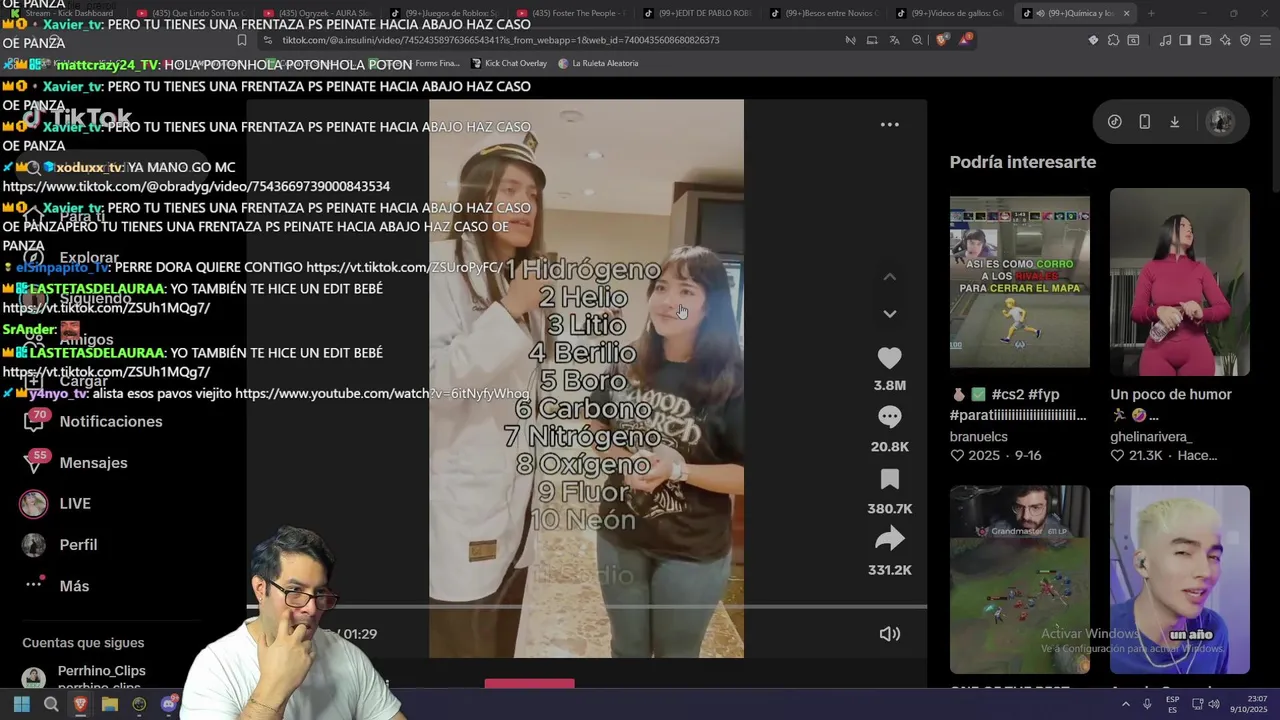This screenshot has width=1280, height=720.
Task: Open the Brave VPN shield icon
Action: (x=1245, y=40)
